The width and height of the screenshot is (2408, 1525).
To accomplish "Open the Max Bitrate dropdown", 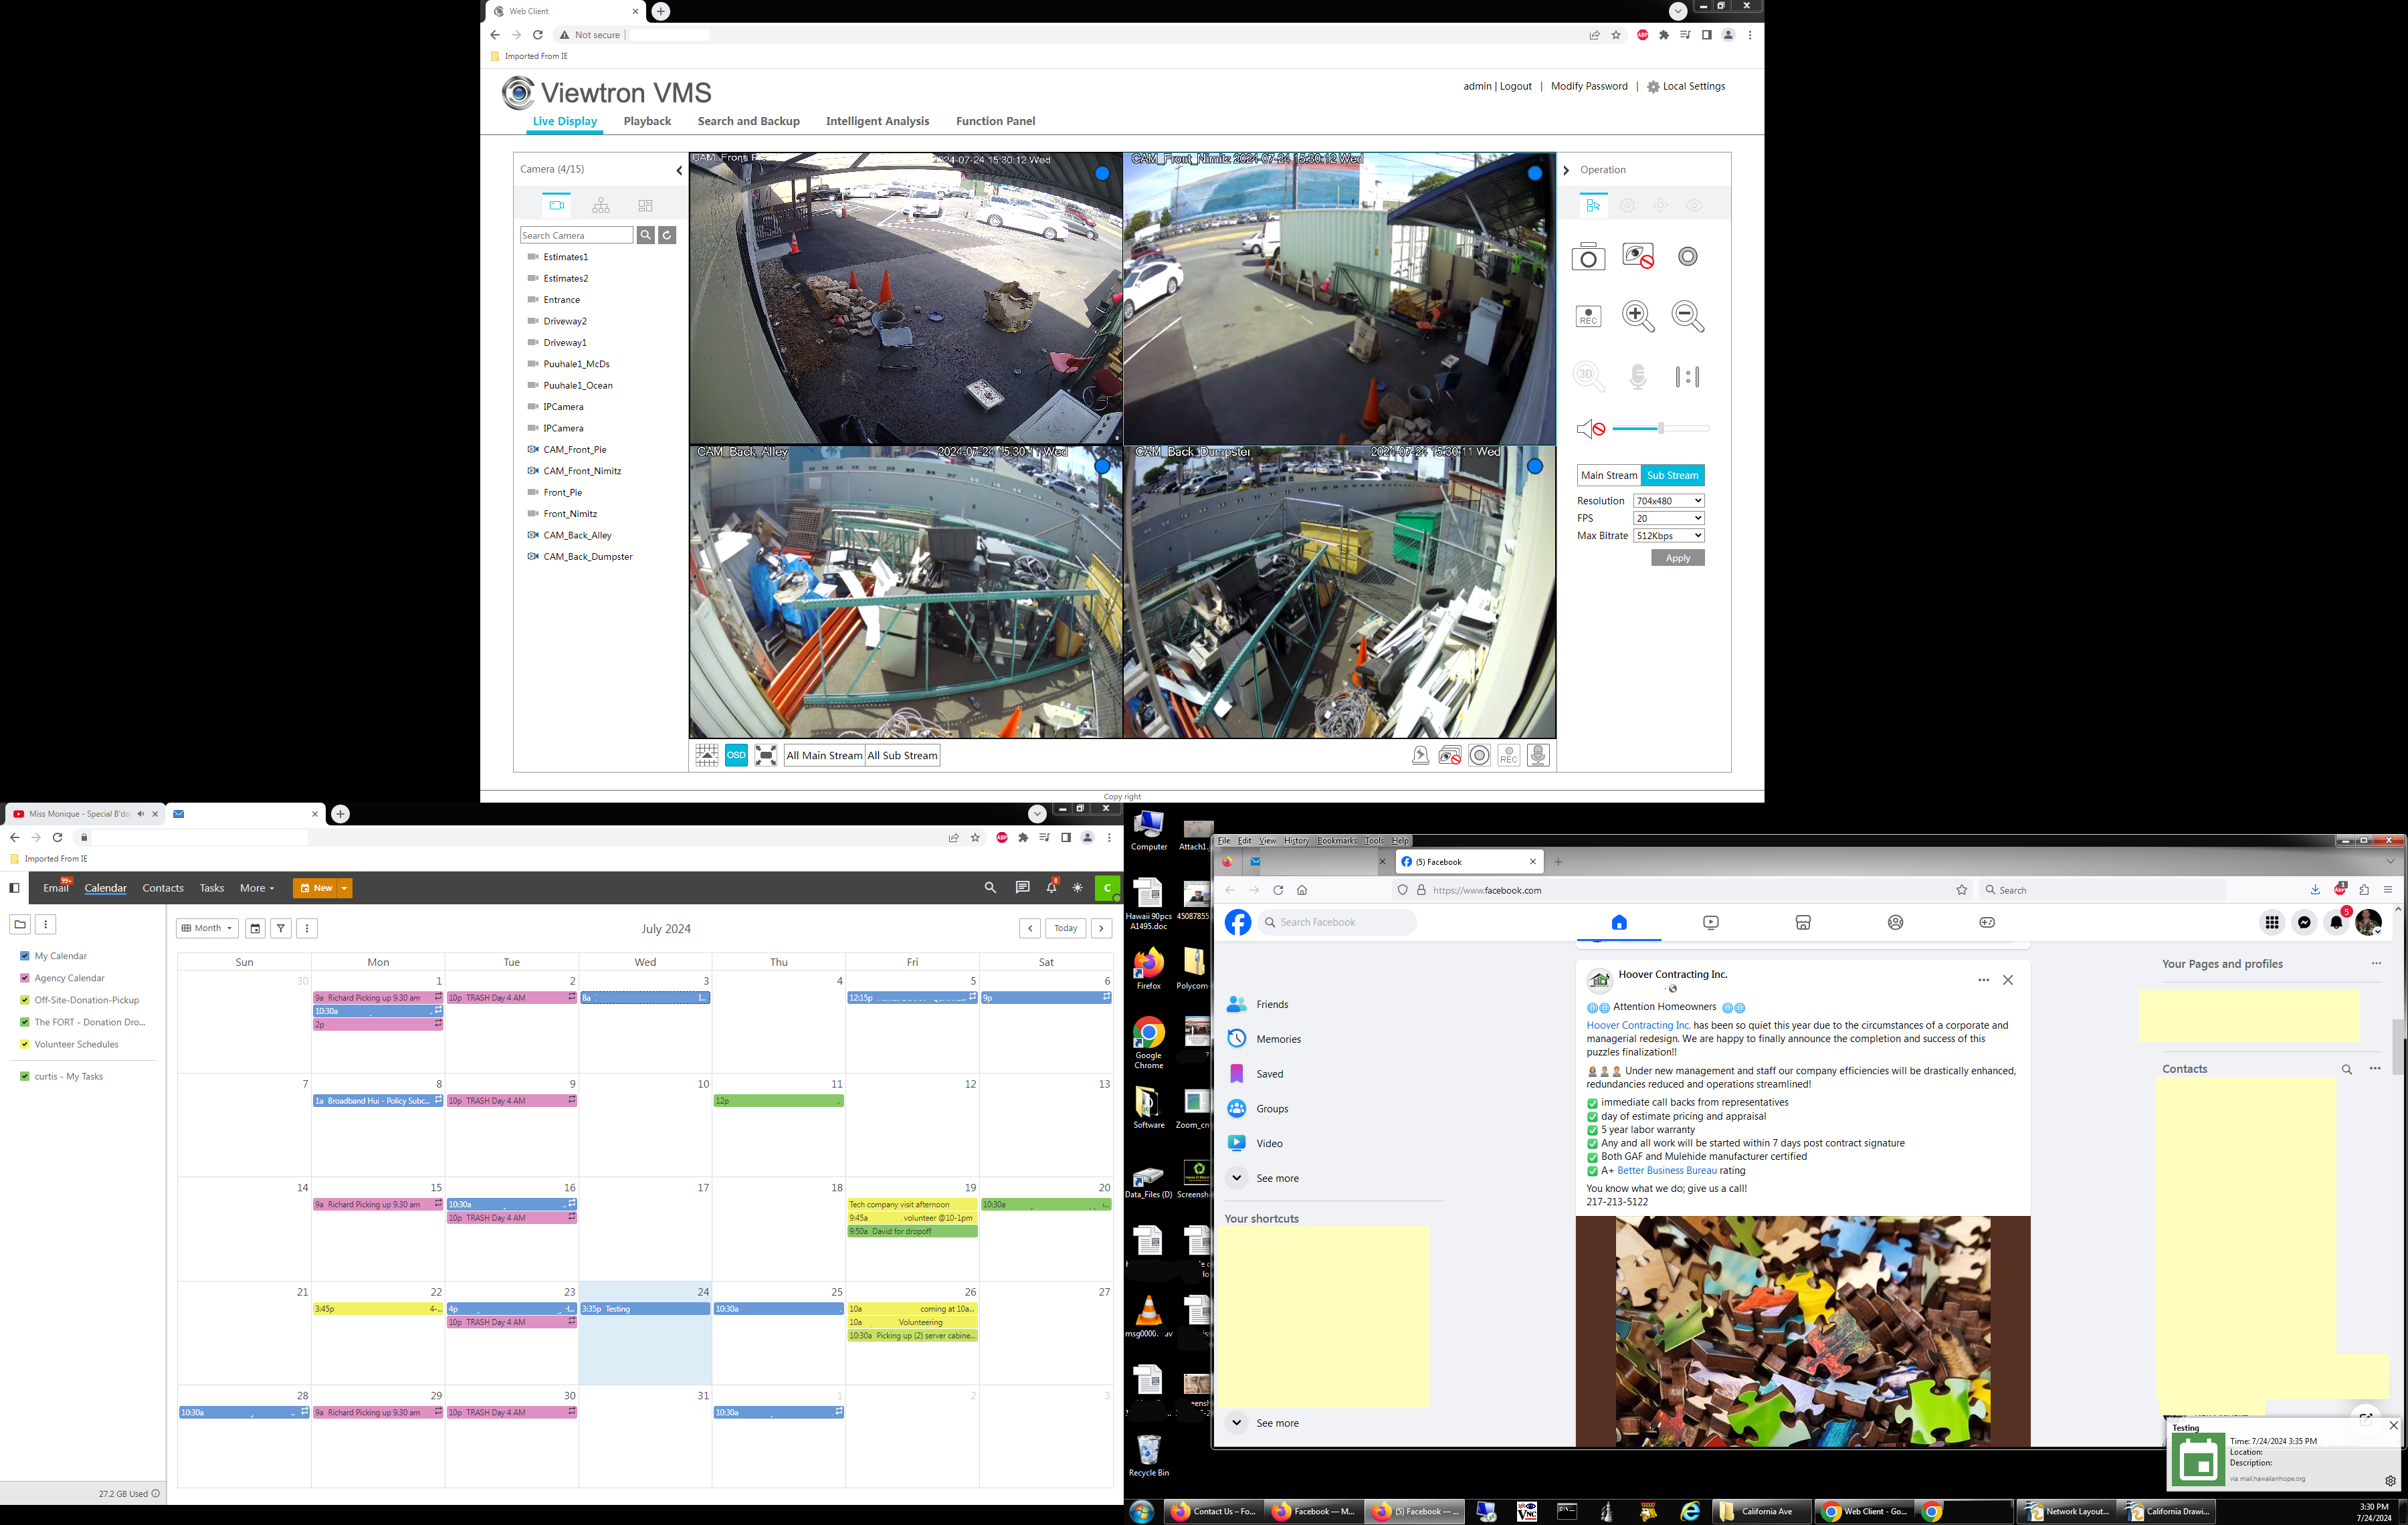I will coord(1668,536).
